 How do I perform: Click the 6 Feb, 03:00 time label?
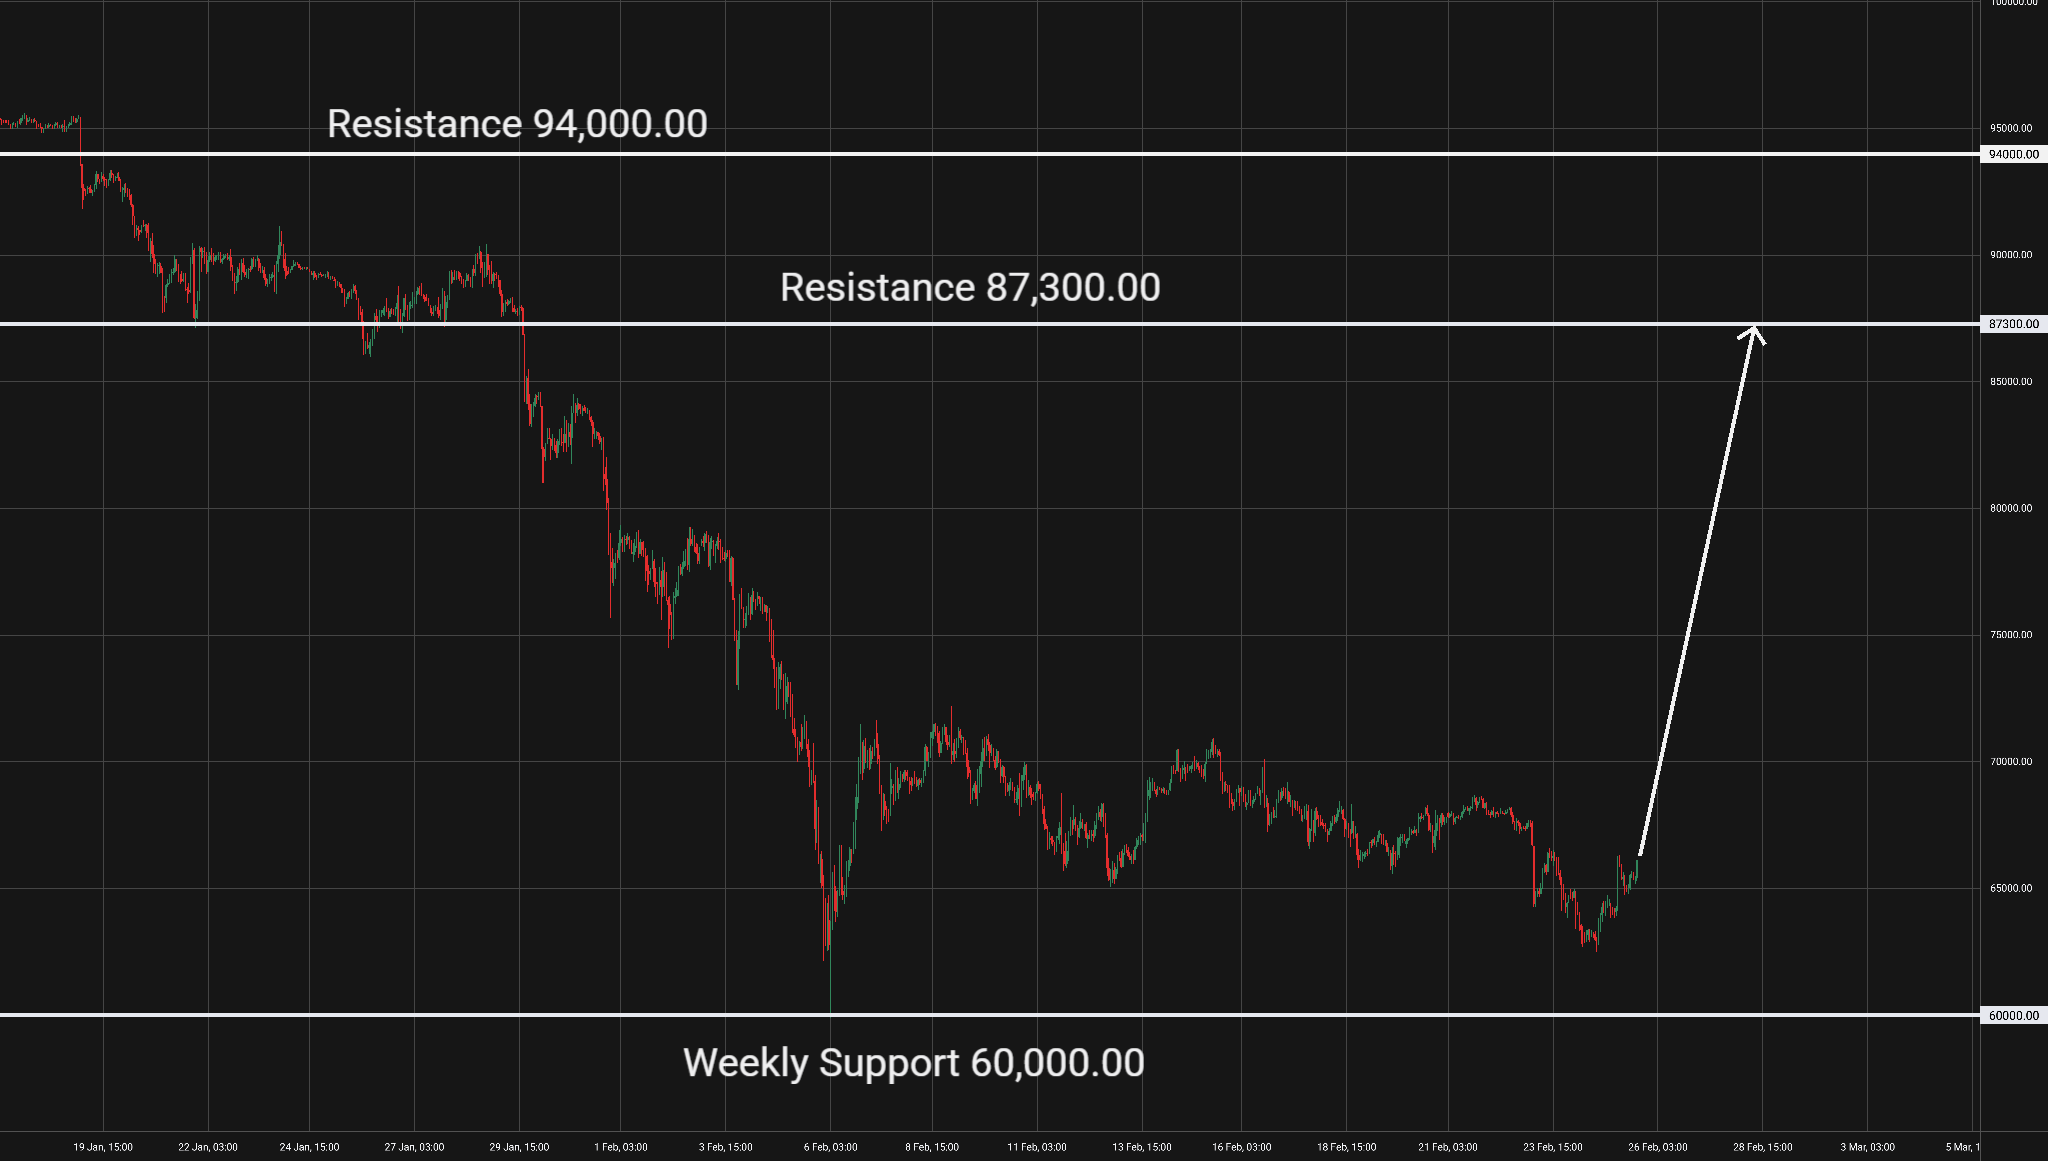pyautogui.click(x=830, y=1147)
